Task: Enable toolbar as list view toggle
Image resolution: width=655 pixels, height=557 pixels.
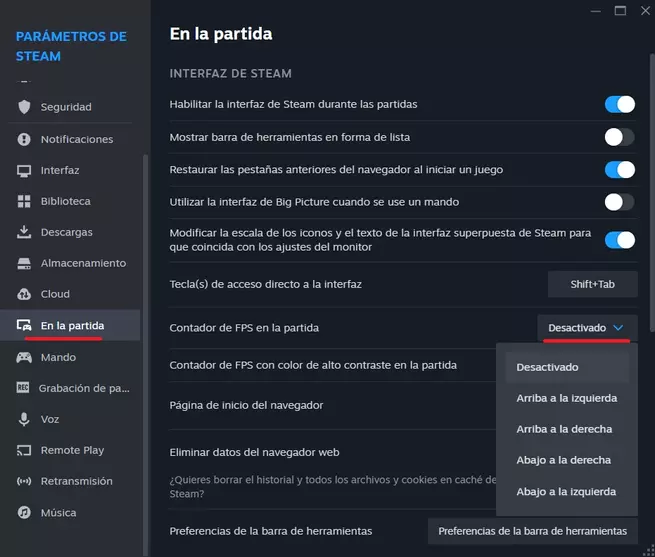Action: tap(620, 137)
